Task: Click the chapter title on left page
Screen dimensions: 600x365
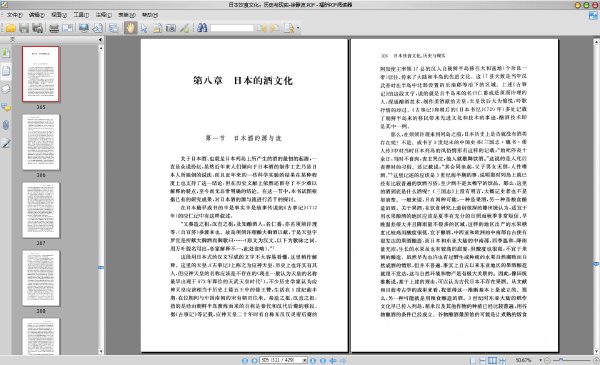Action: point(243,81)
